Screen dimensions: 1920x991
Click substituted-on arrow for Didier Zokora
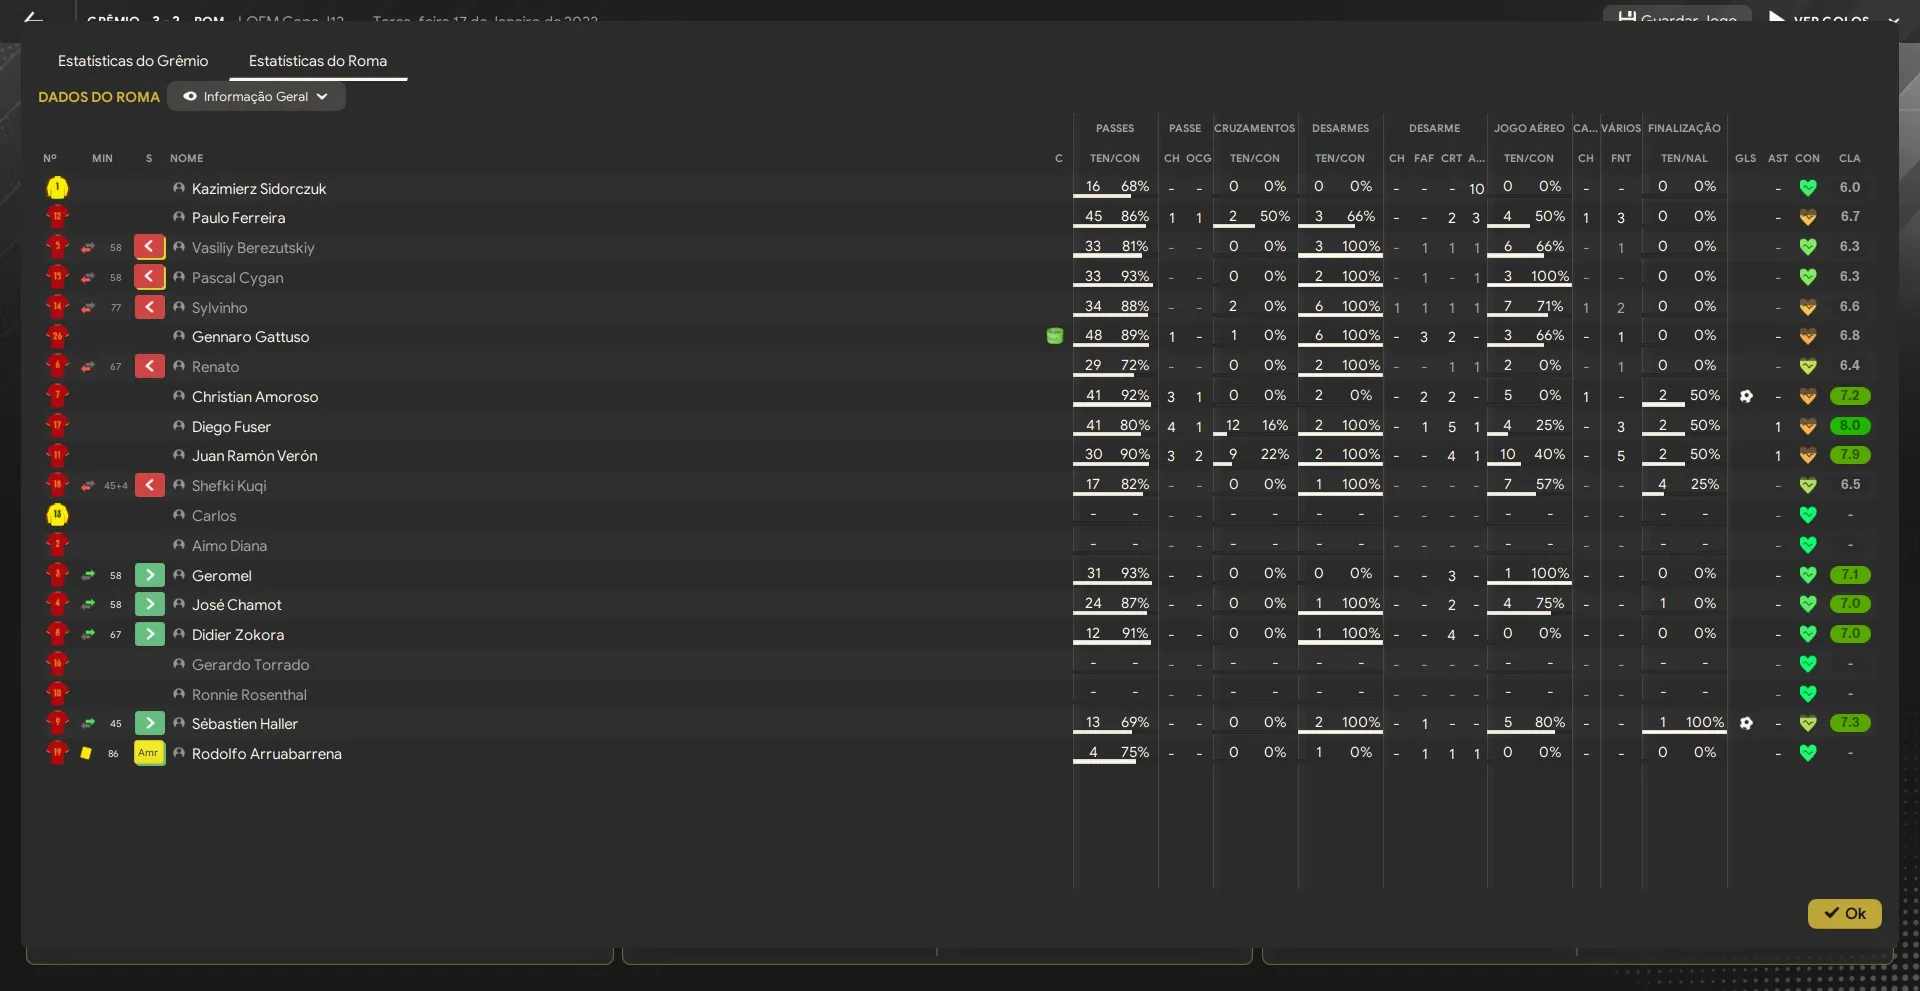point(149,634)
